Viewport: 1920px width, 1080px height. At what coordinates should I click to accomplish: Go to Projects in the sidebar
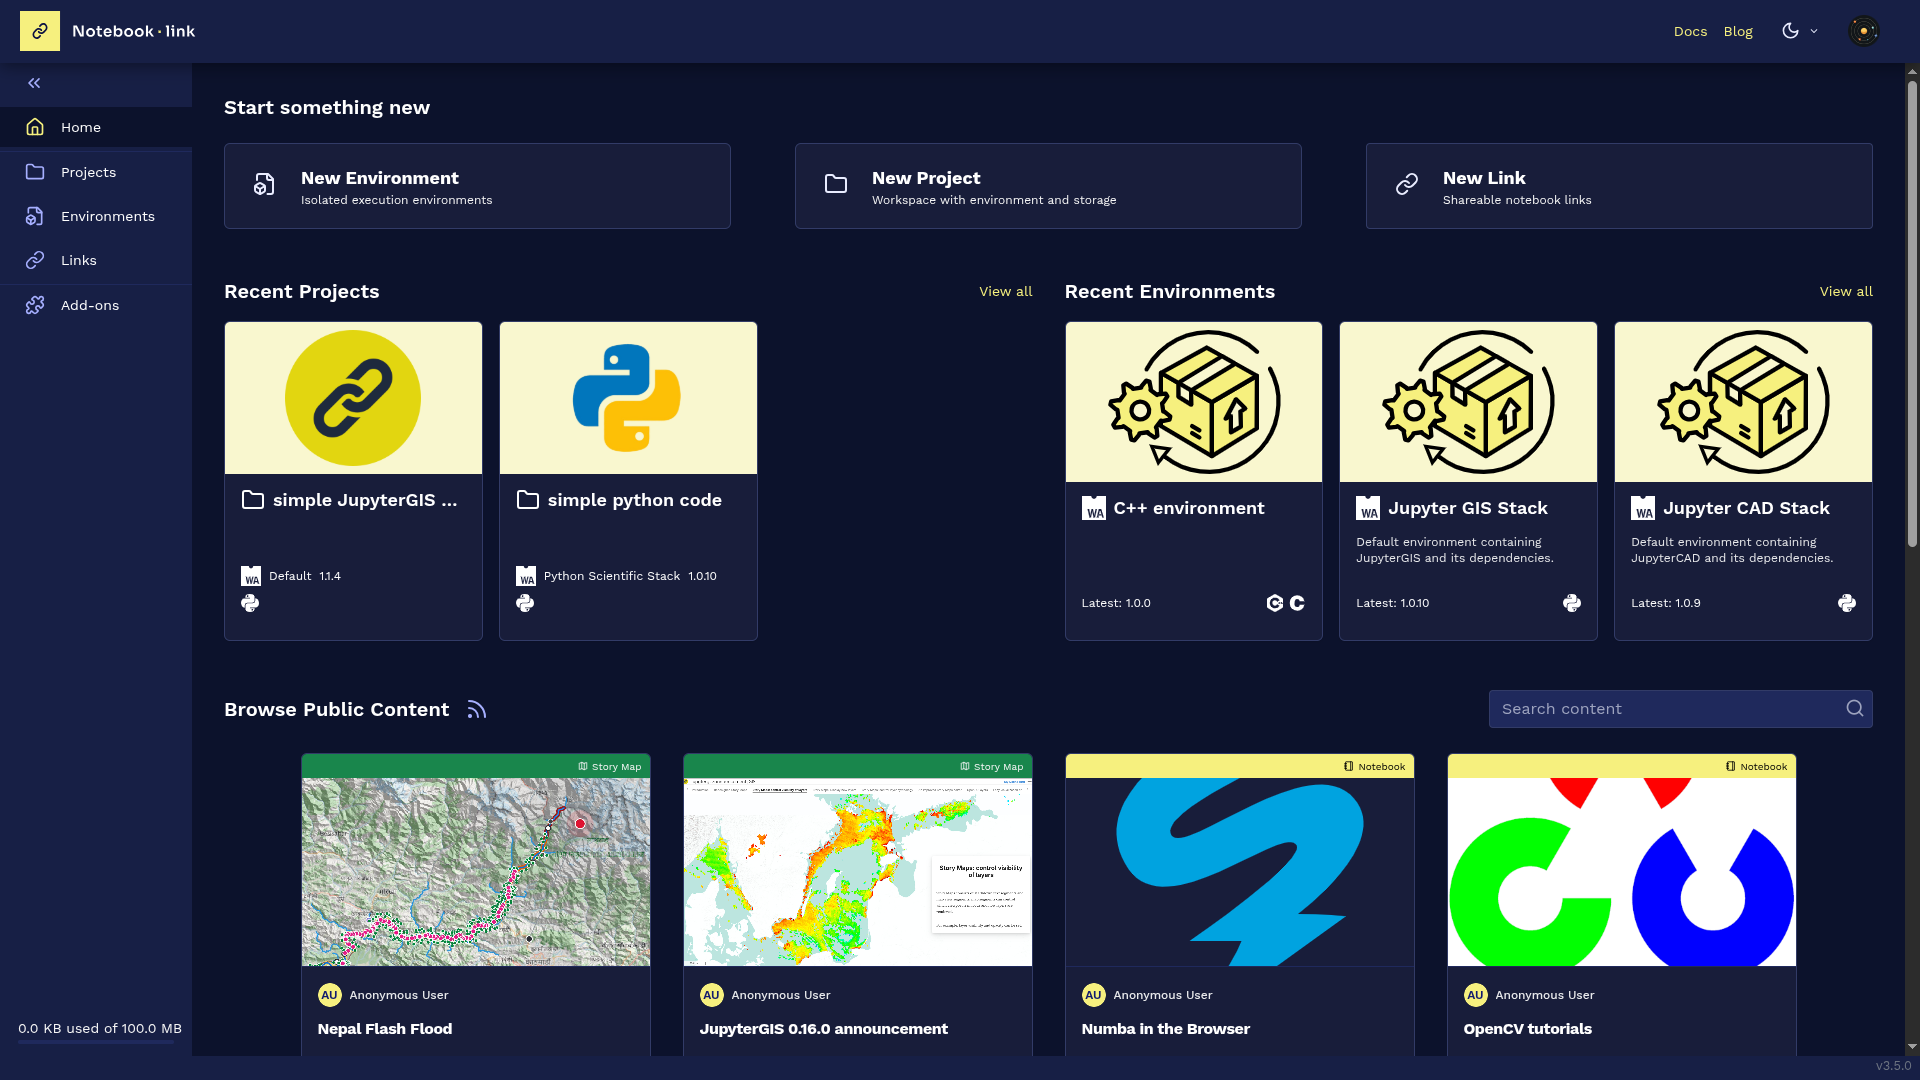coord(96,172)
